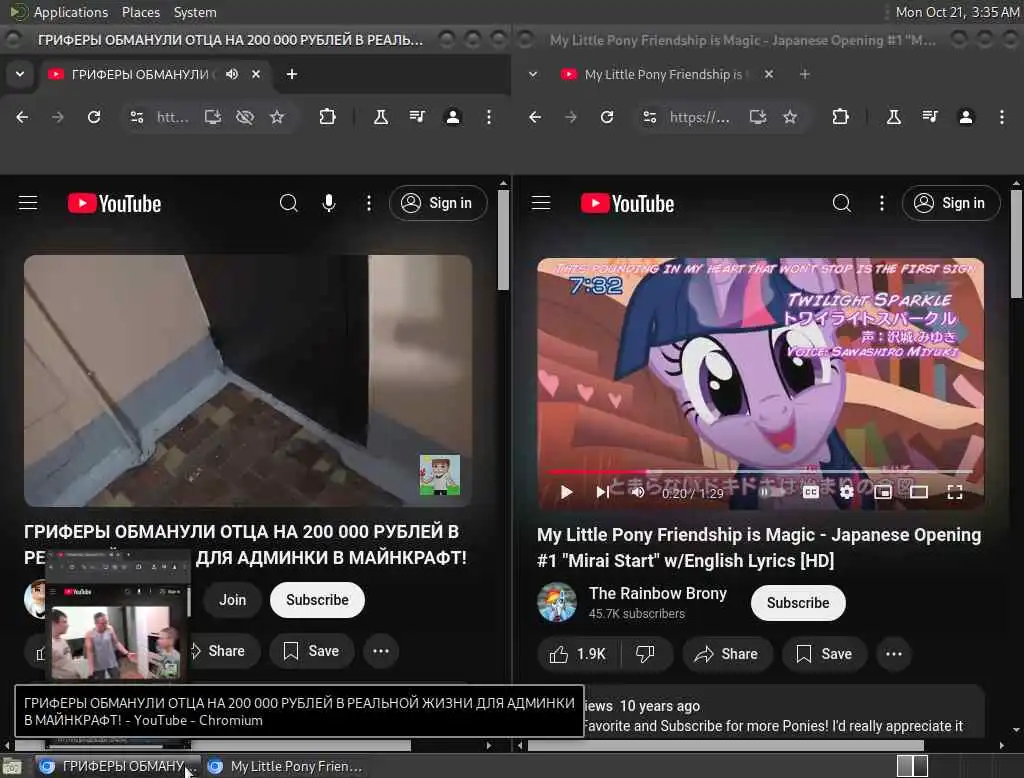Open The Rainbow Brony channel
Screen dimensions: 1024x778
point(658,593)
